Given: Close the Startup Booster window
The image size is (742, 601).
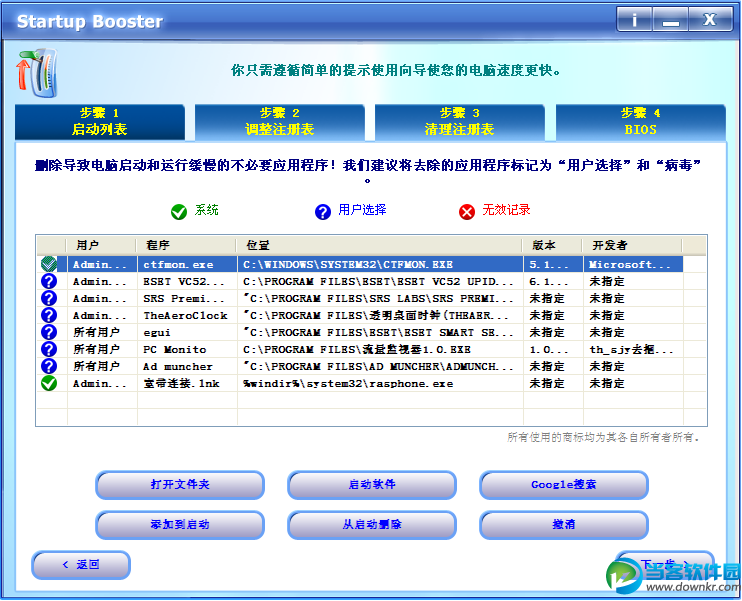Looking at the screenshot, I should (710, 20).
